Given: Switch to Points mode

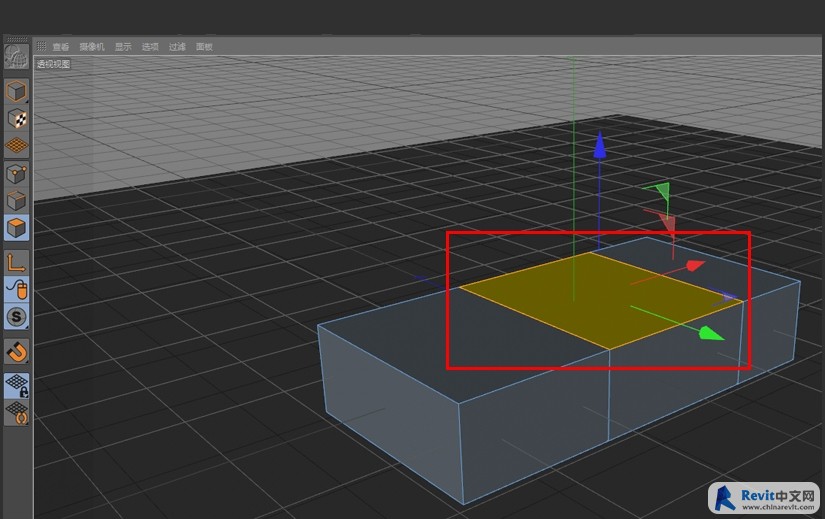Looking at the screenshot, I should click(x=16, y=173).
